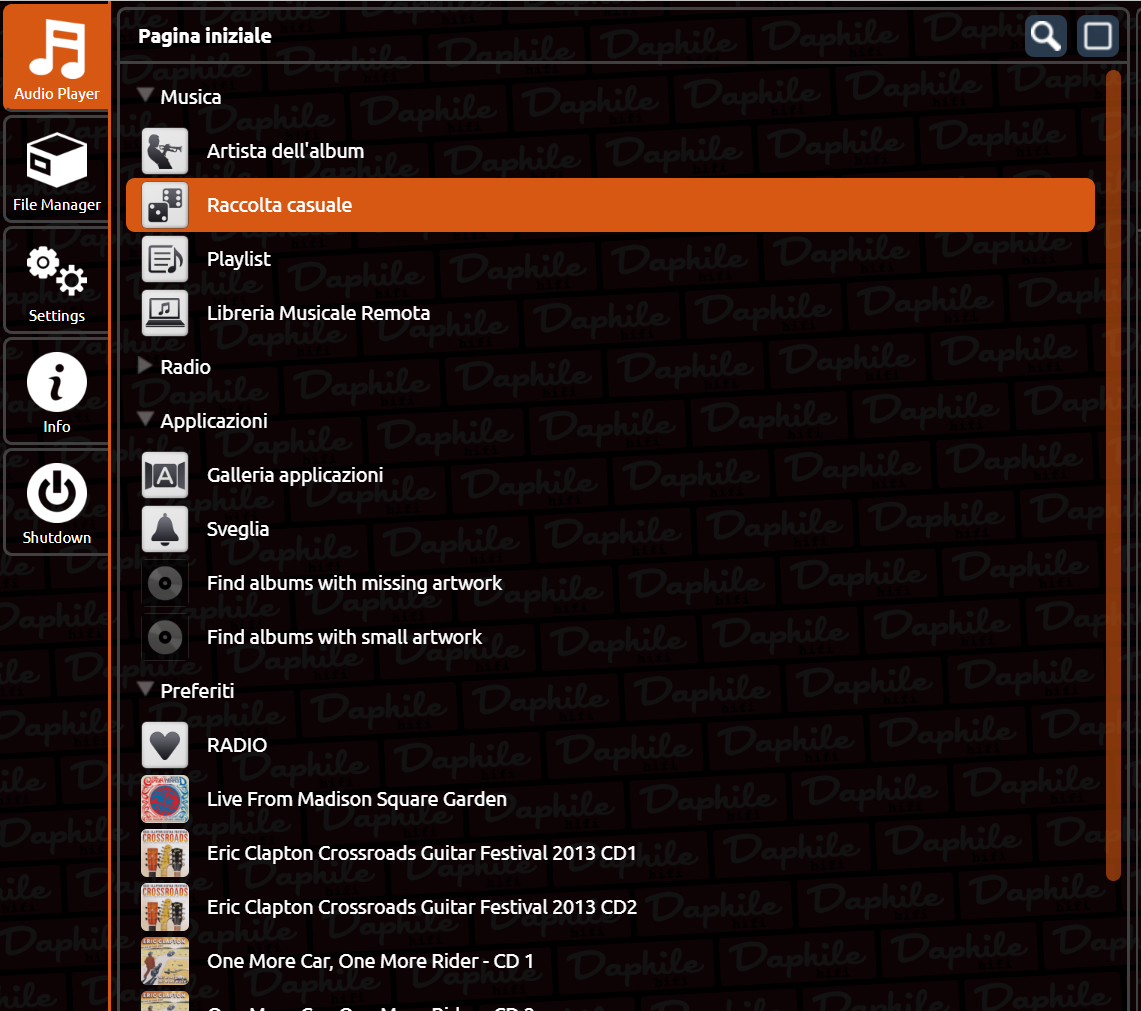1141x1011 pixels.
Task: Expand the Radio section
Action: click(x=145, y=365)
